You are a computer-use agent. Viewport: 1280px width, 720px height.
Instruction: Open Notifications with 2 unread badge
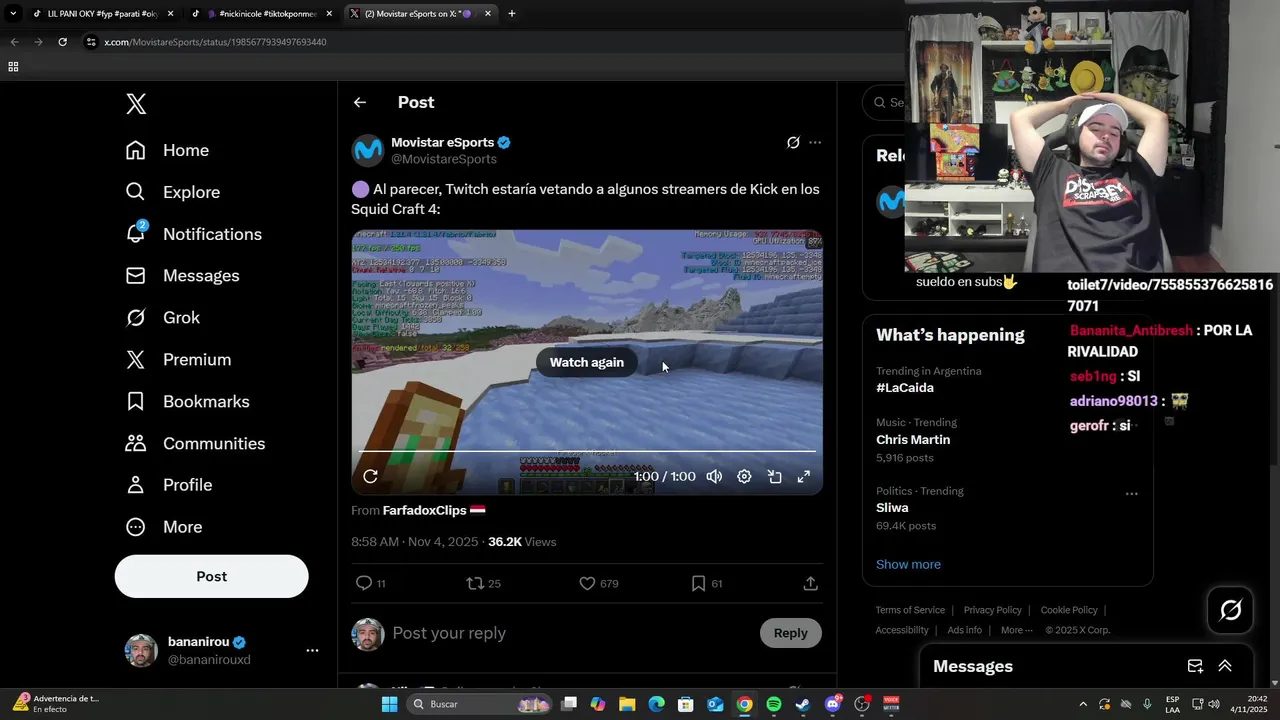194,234
